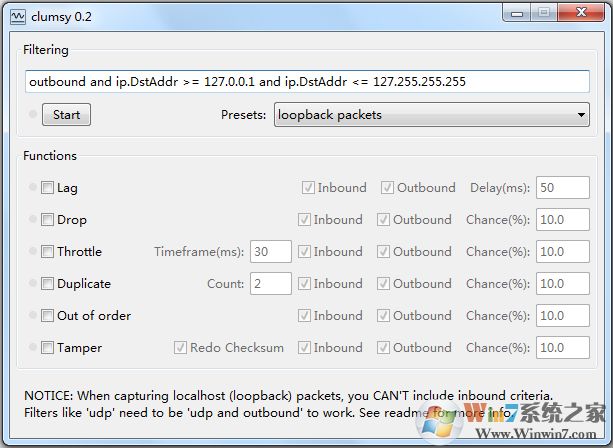Toggle Inbound checkbox in Out of order row

tap(304, 315)
